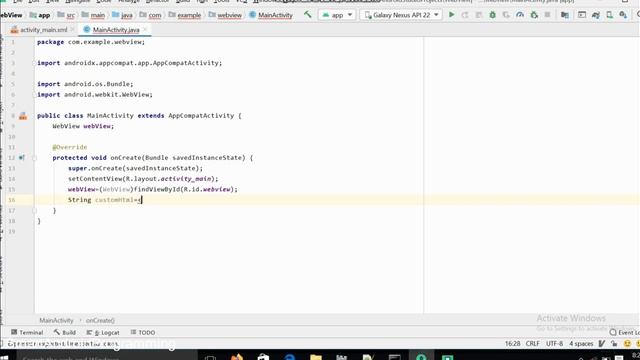Click the java breadcrumb folder
Screen dimensions: 640x360
tap(122, 15)
